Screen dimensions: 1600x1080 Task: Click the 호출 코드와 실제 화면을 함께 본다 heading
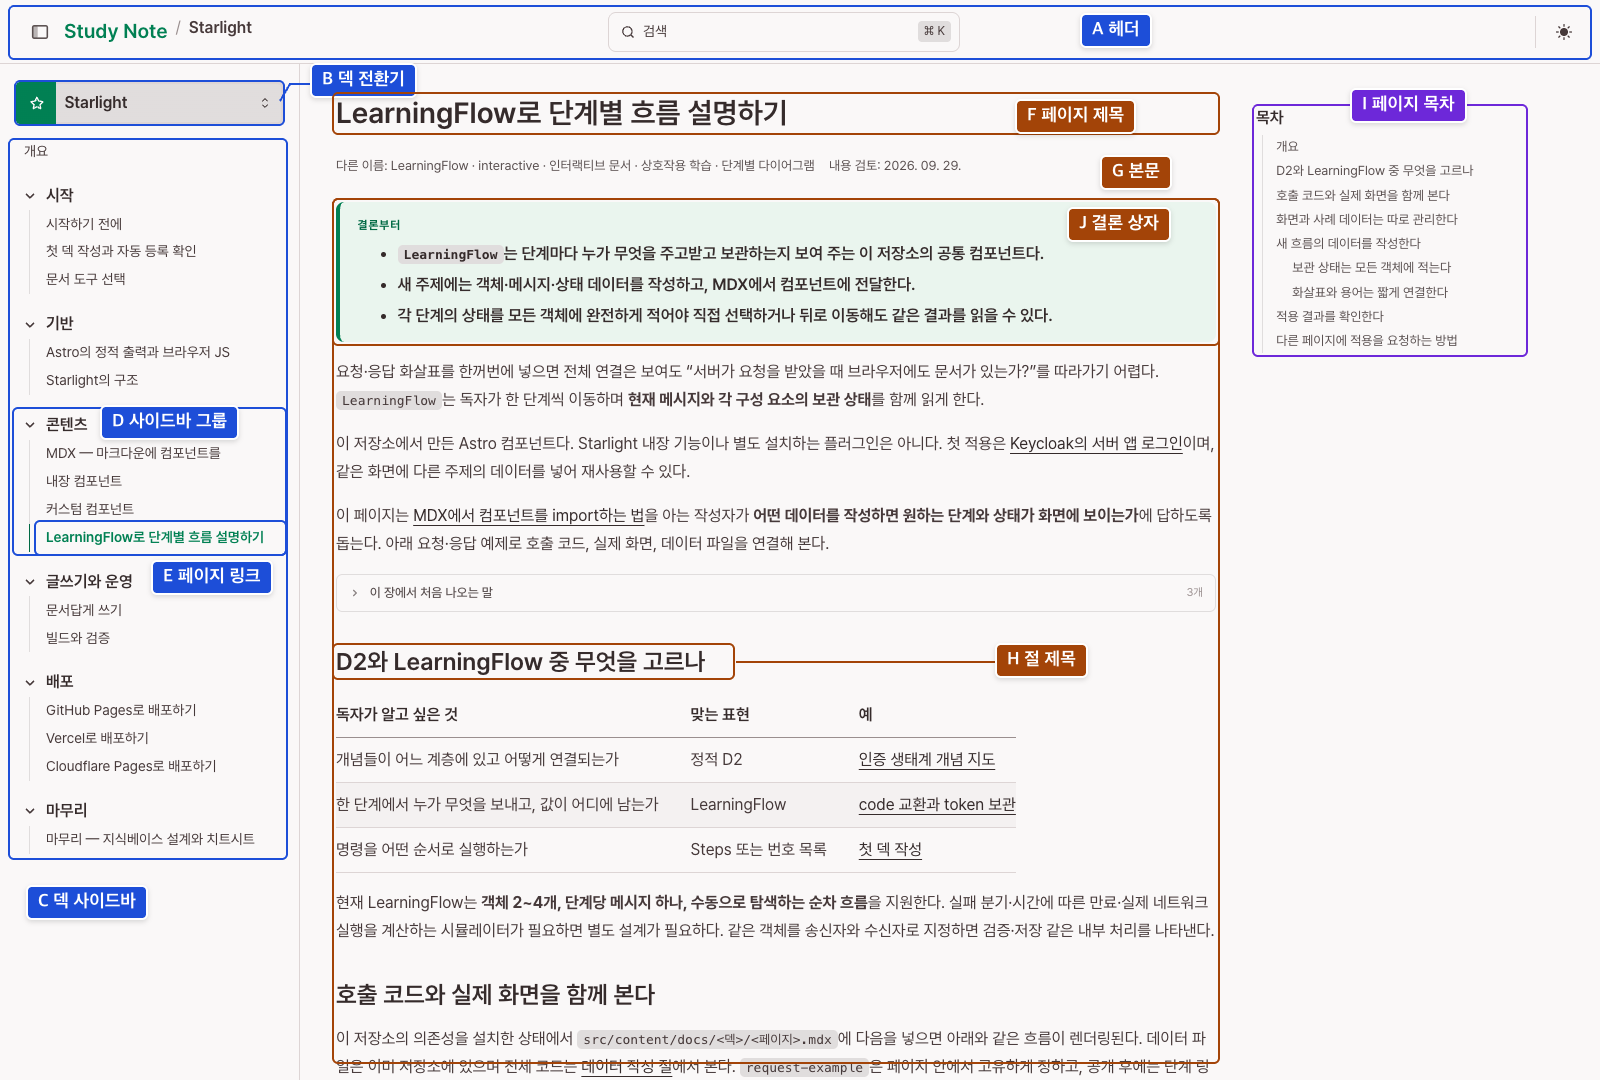tap(495, 995)
